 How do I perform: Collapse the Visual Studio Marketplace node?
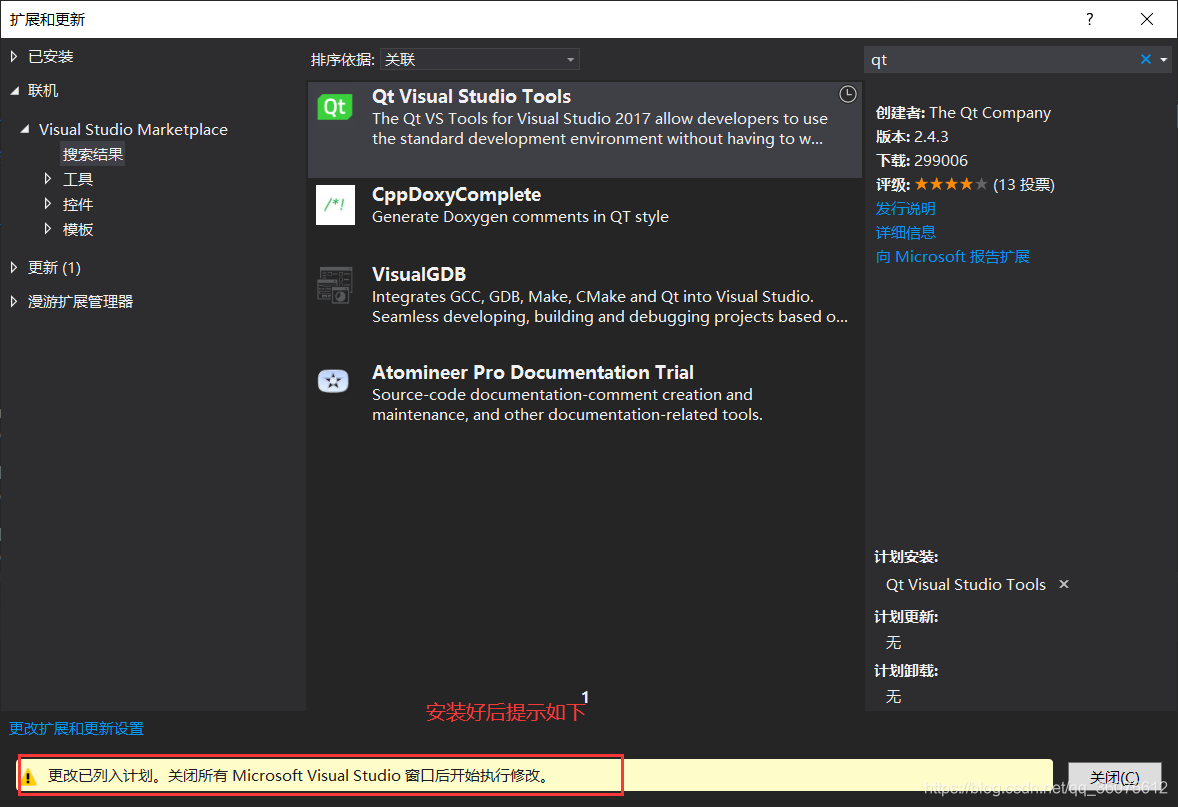25,129
